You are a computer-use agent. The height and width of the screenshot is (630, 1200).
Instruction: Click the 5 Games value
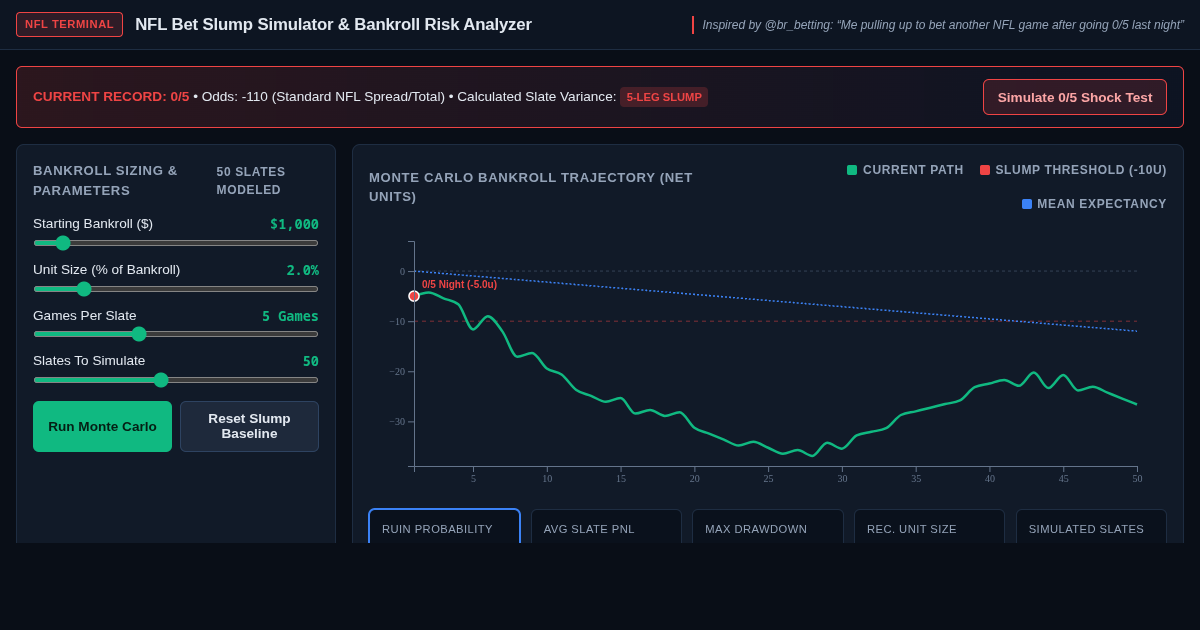pos(290,316)
